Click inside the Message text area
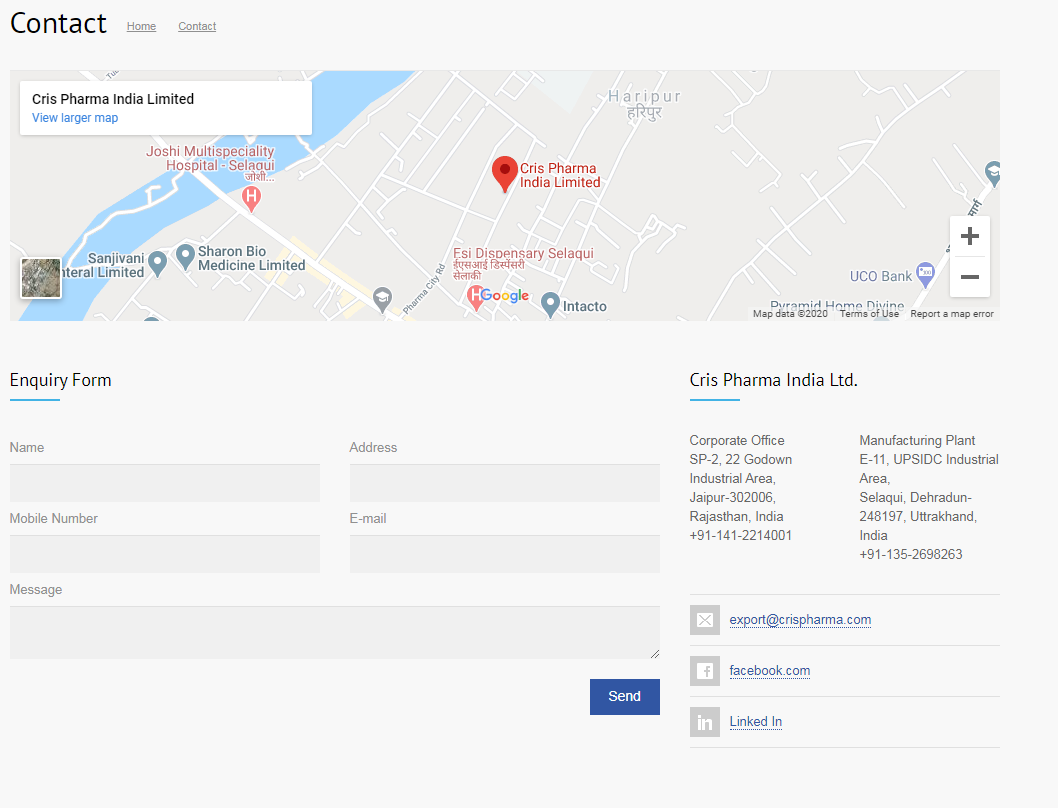Screen dimensions: 1058x808 [x=334, y=632]
